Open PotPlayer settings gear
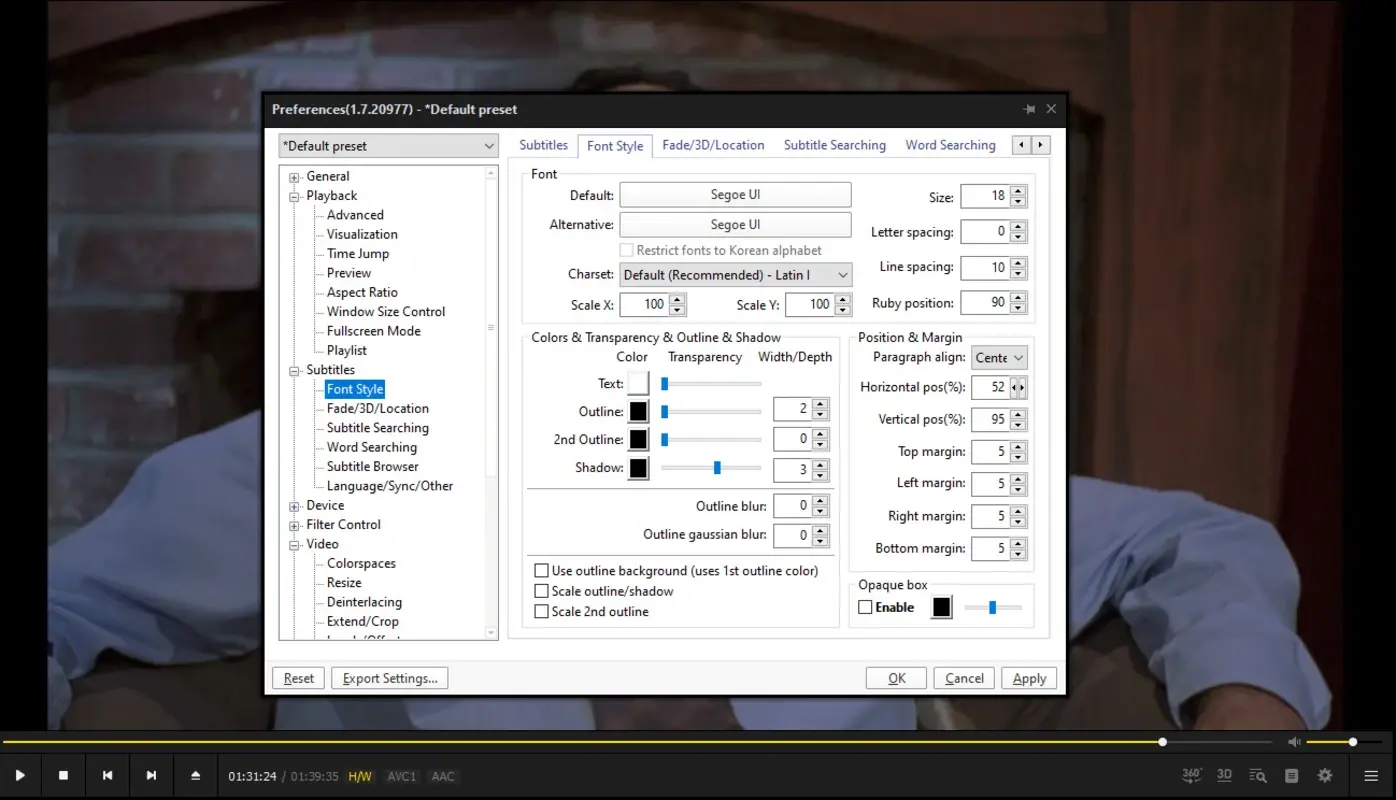The image size is (1396, 800). click(1324, 774)
